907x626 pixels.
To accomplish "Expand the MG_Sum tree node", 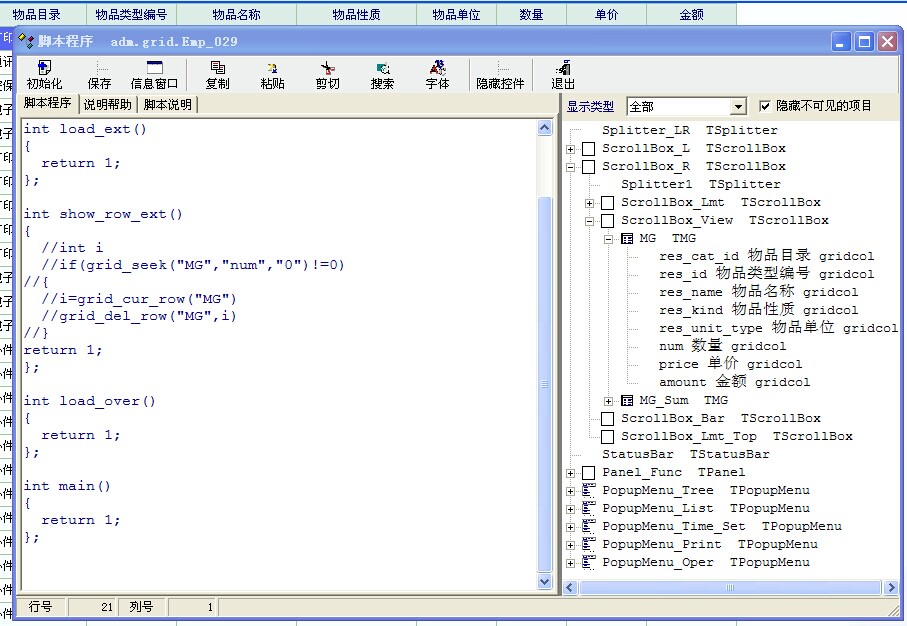I will 609,401.
